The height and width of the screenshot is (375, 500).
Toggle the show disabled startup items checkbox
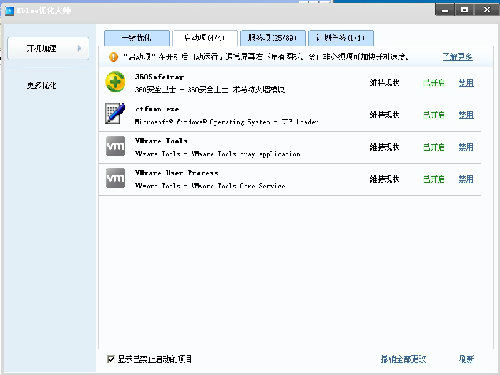pos(111,359)
